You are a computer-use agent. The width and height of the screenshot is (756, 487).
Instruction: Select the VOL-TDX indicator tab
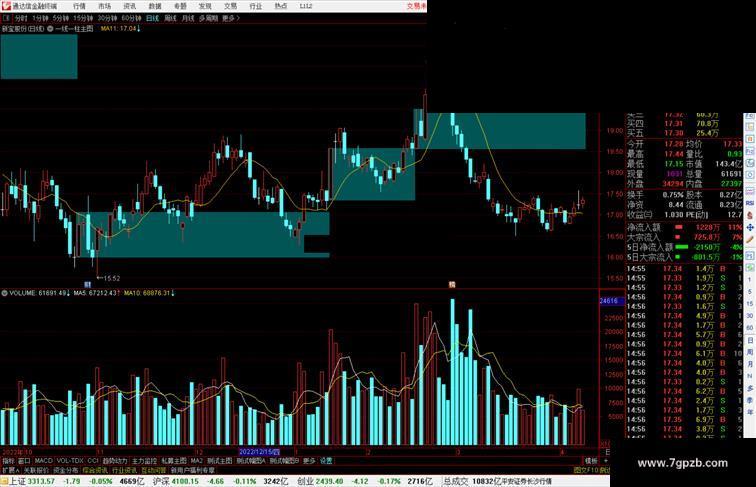pyautogui.click(x=70, y=461)
